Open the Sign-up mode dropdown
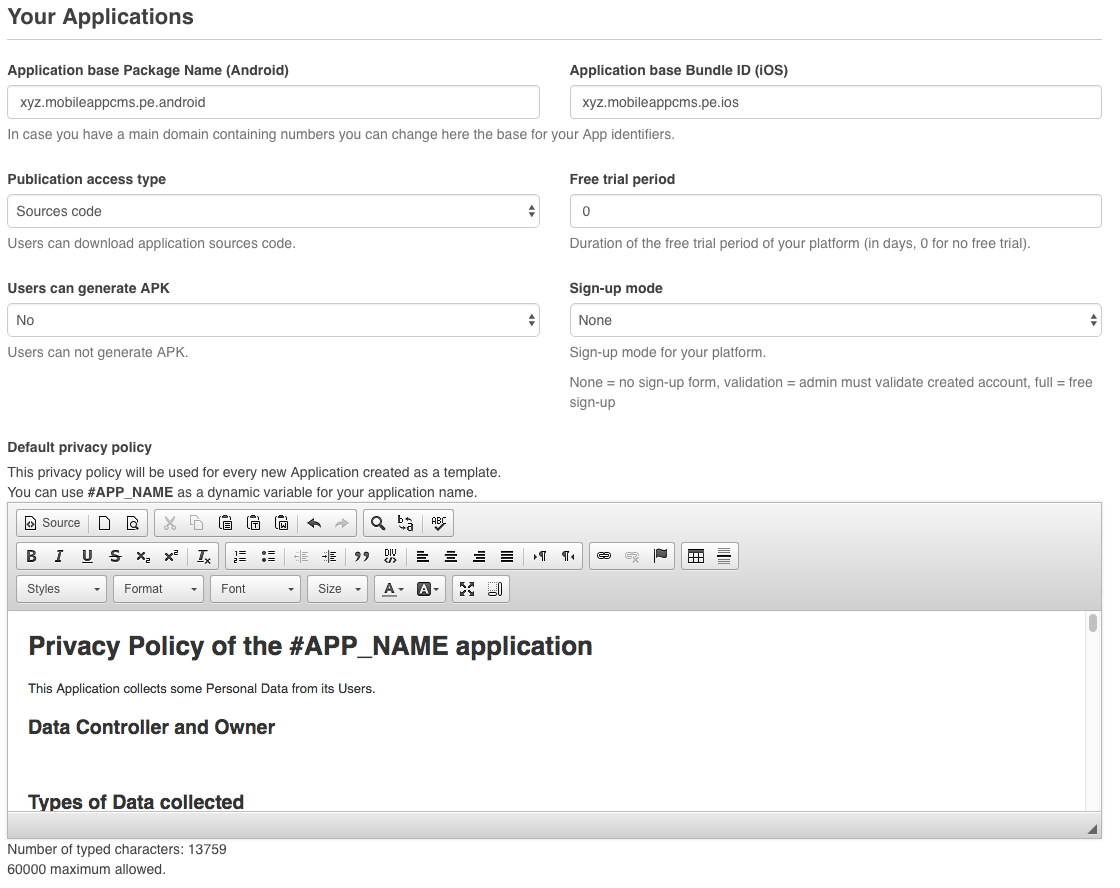 [835, 320]
